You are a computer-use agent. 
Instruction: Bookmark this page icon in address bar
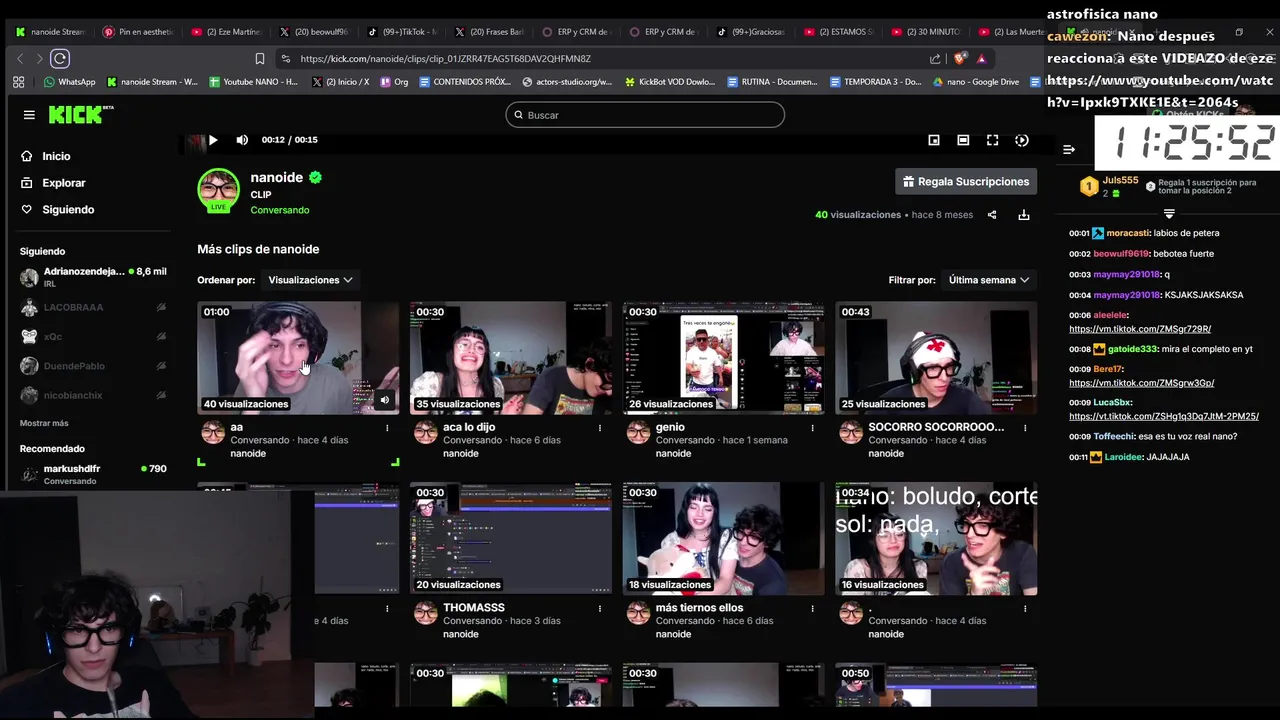(x=260, y=59)
